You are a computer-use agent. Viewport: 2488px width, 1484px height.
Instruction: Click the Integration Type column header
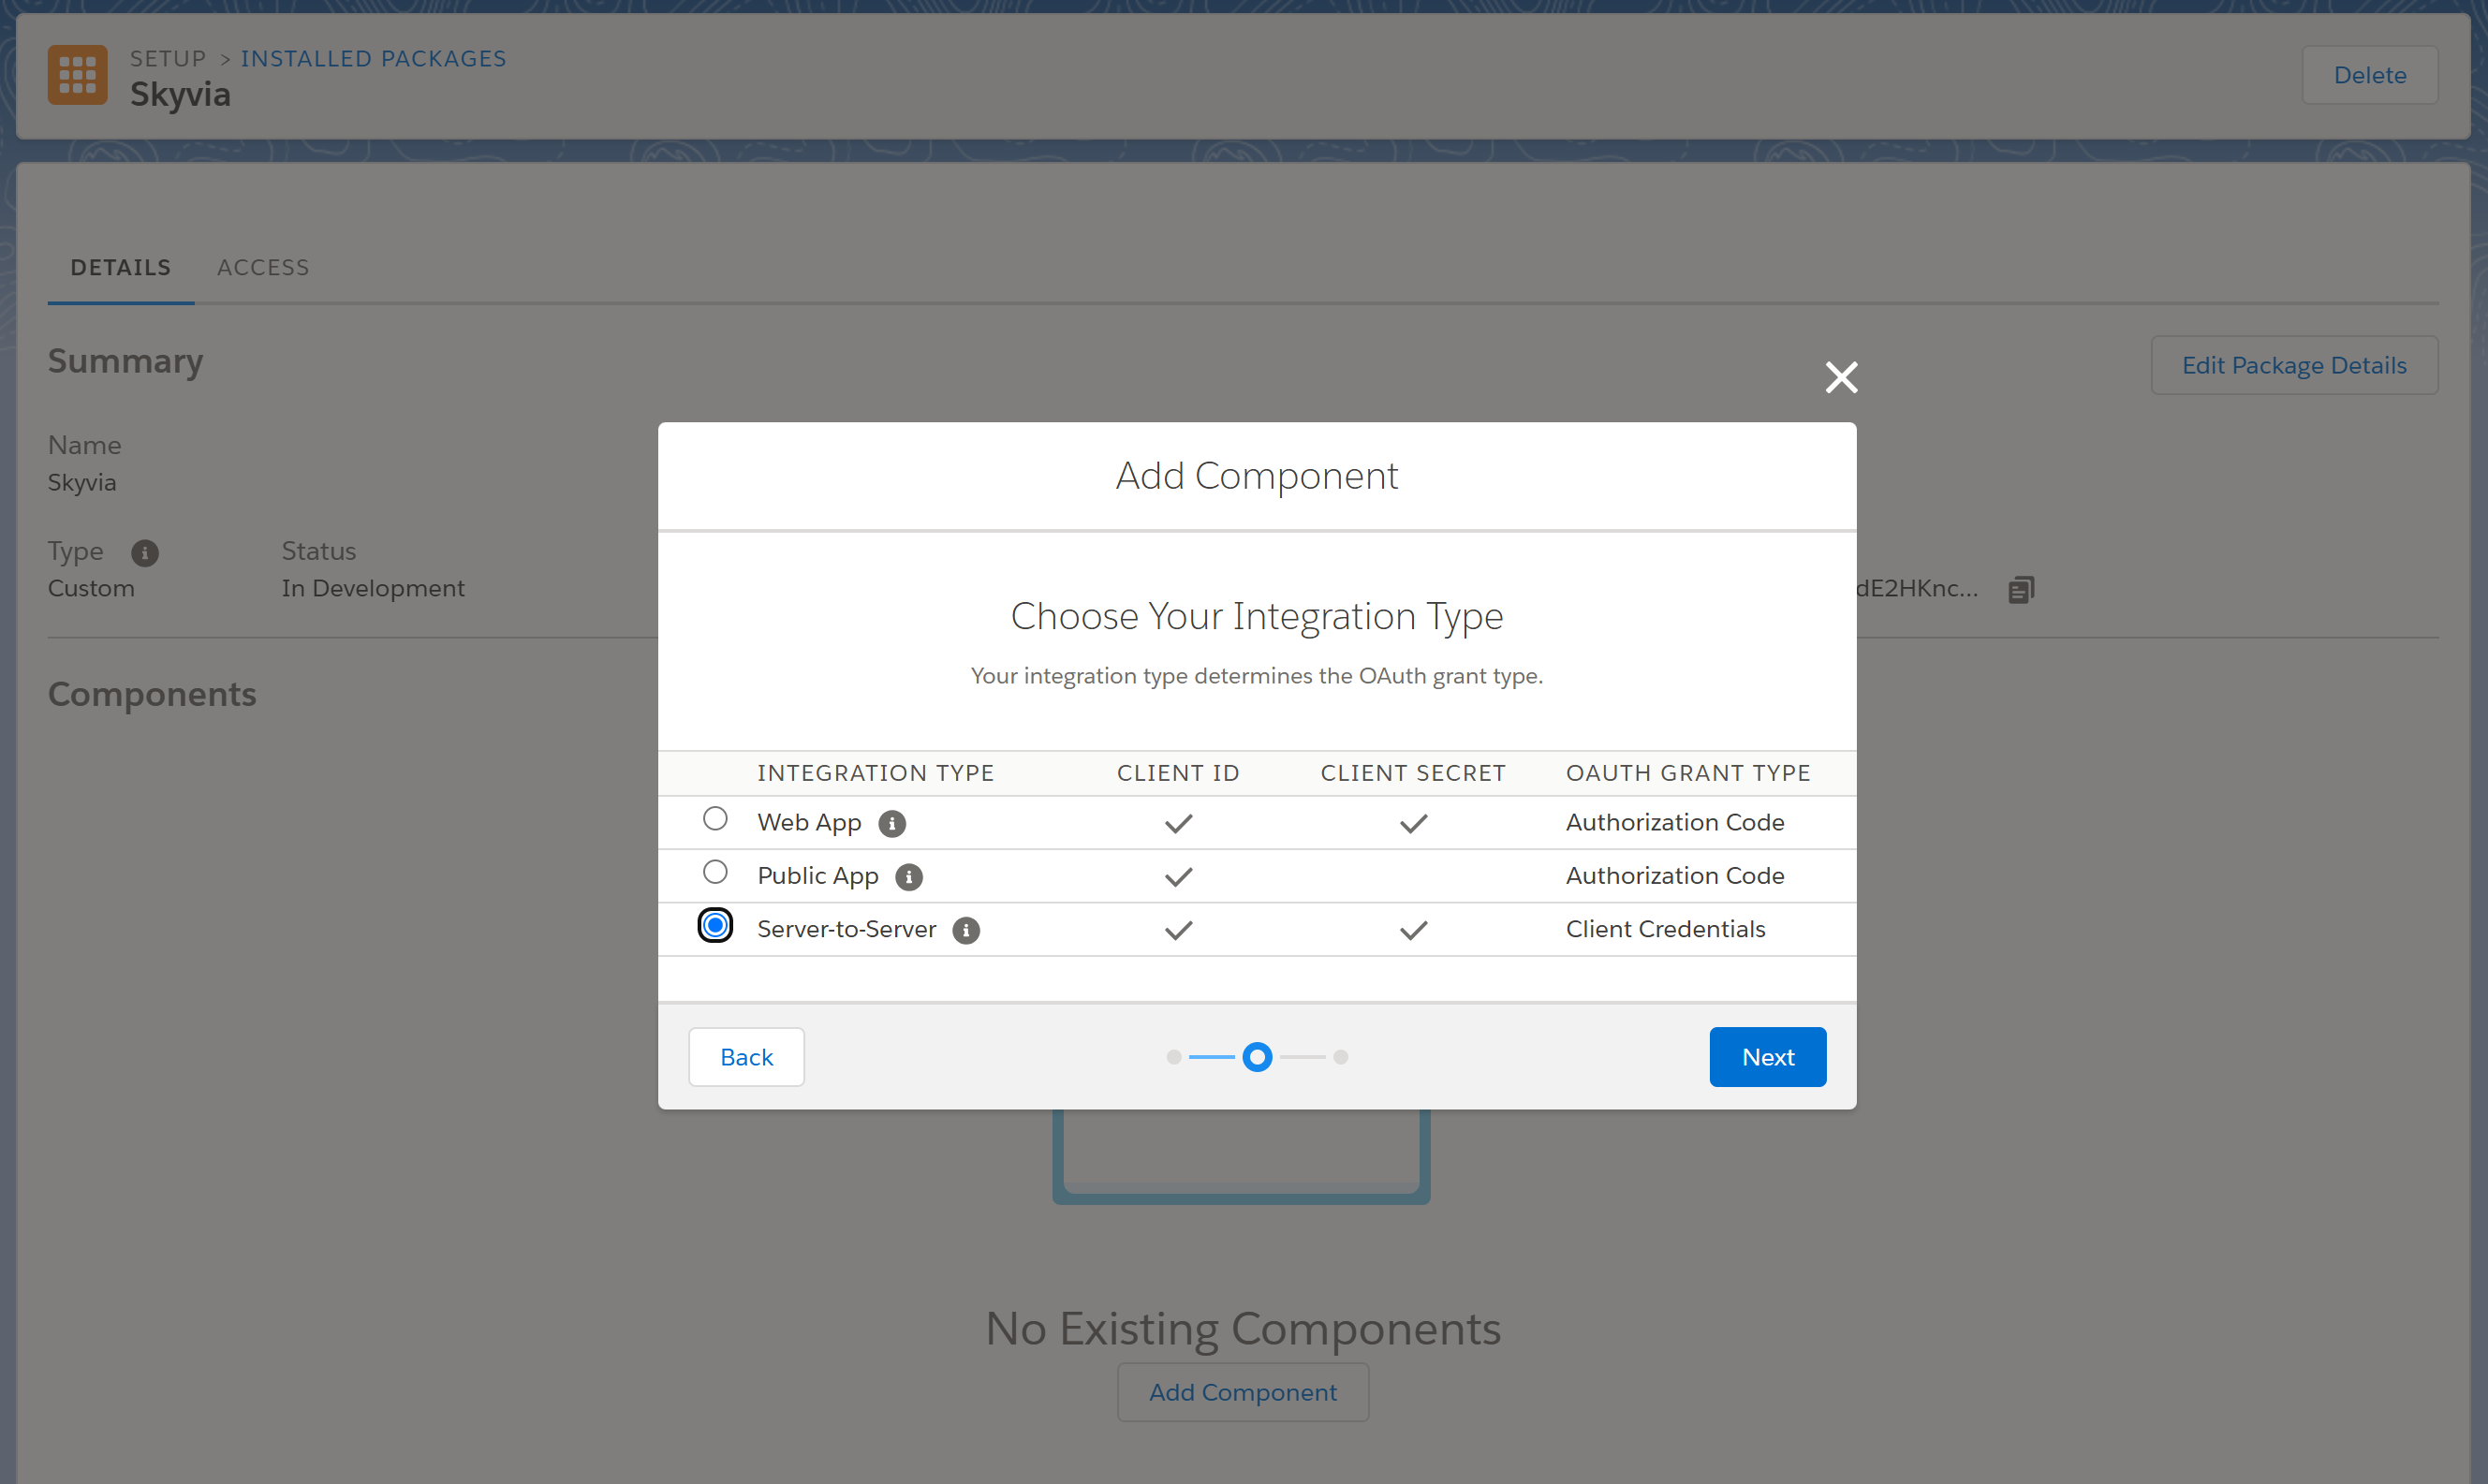click(876, 773)
